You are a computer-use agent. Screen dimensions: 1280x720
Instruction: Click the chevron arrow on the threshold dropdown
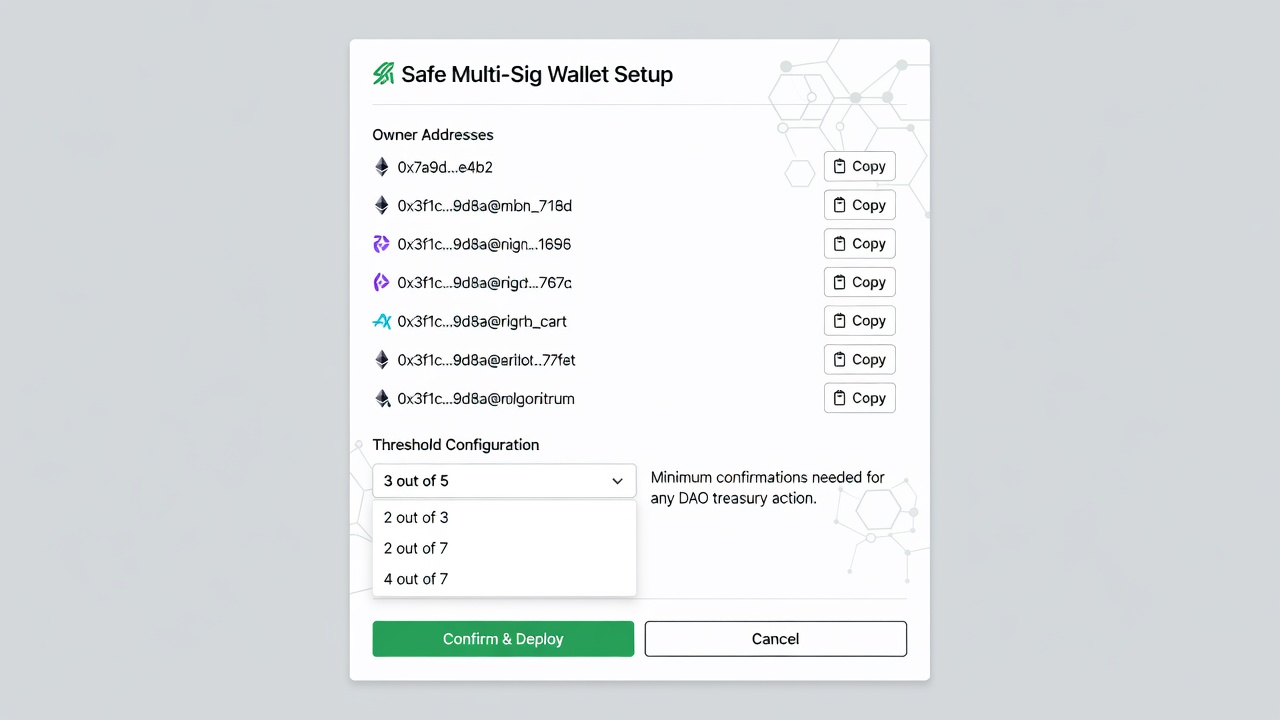click(617, 481)
